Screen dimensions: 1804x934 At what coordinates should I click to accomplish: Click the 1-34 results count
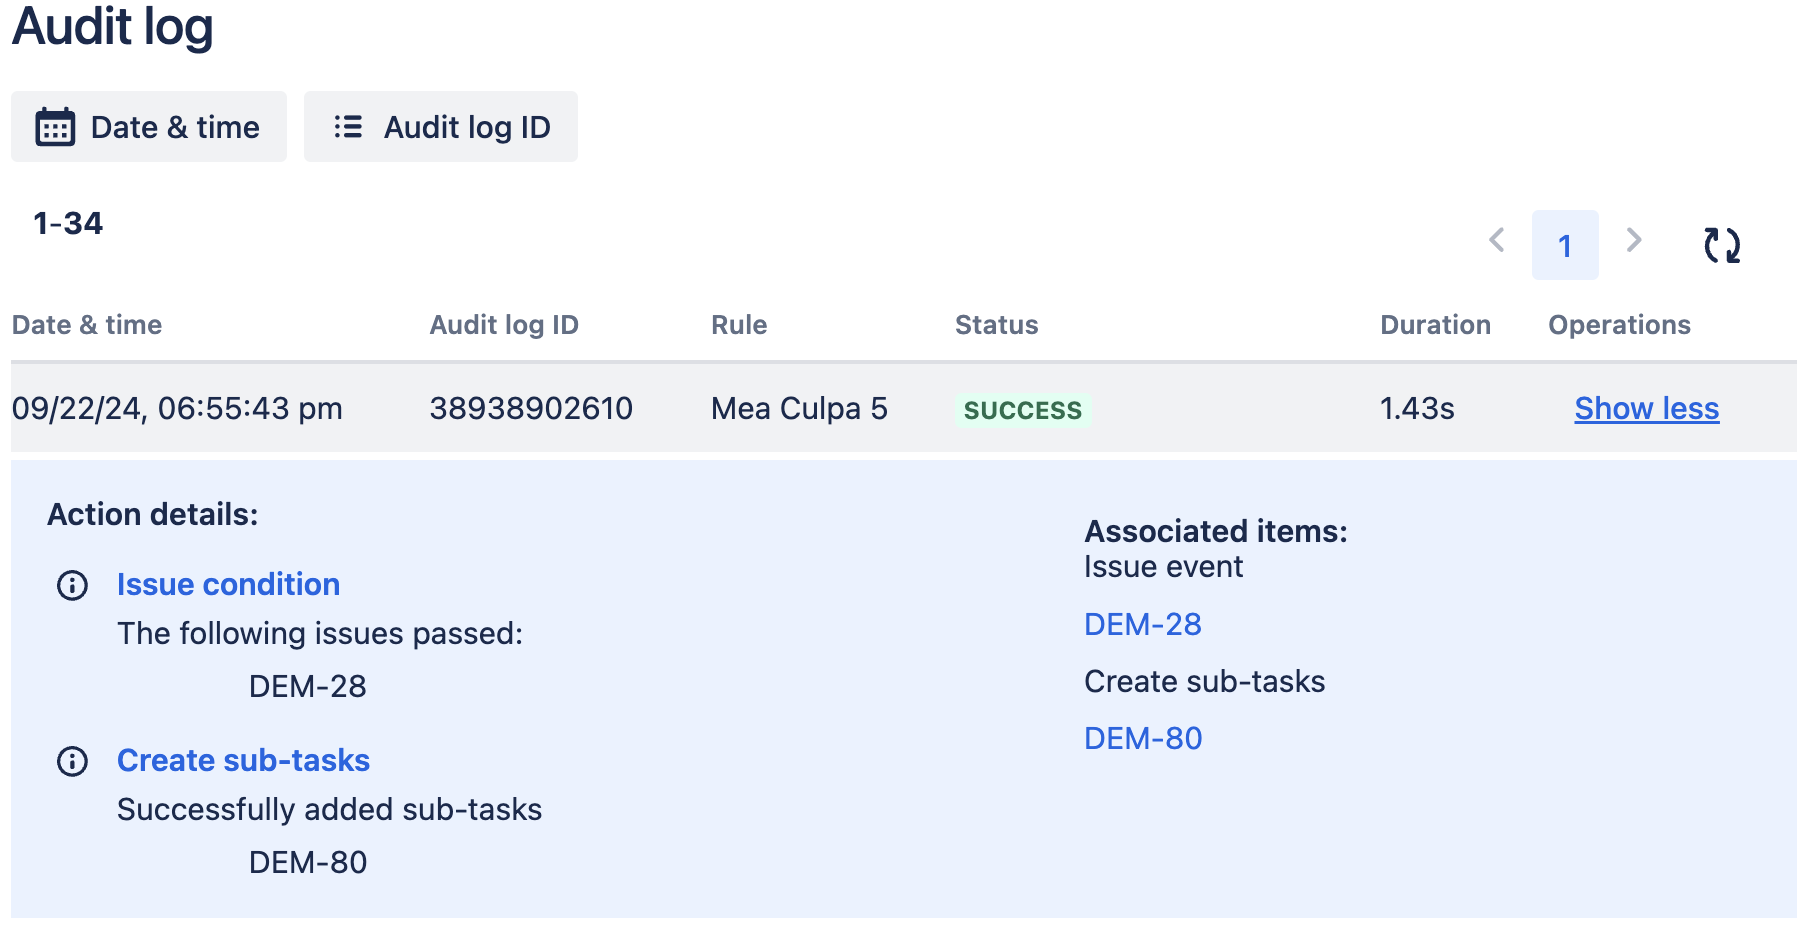(x=68, y=223)
